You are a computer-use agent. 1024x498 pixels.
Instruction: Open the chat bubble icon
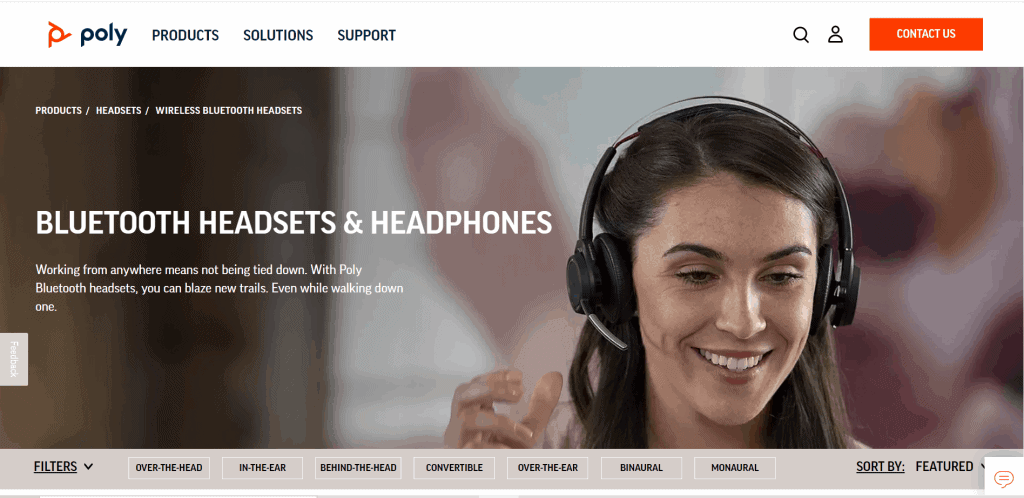tap(1003, 479)
